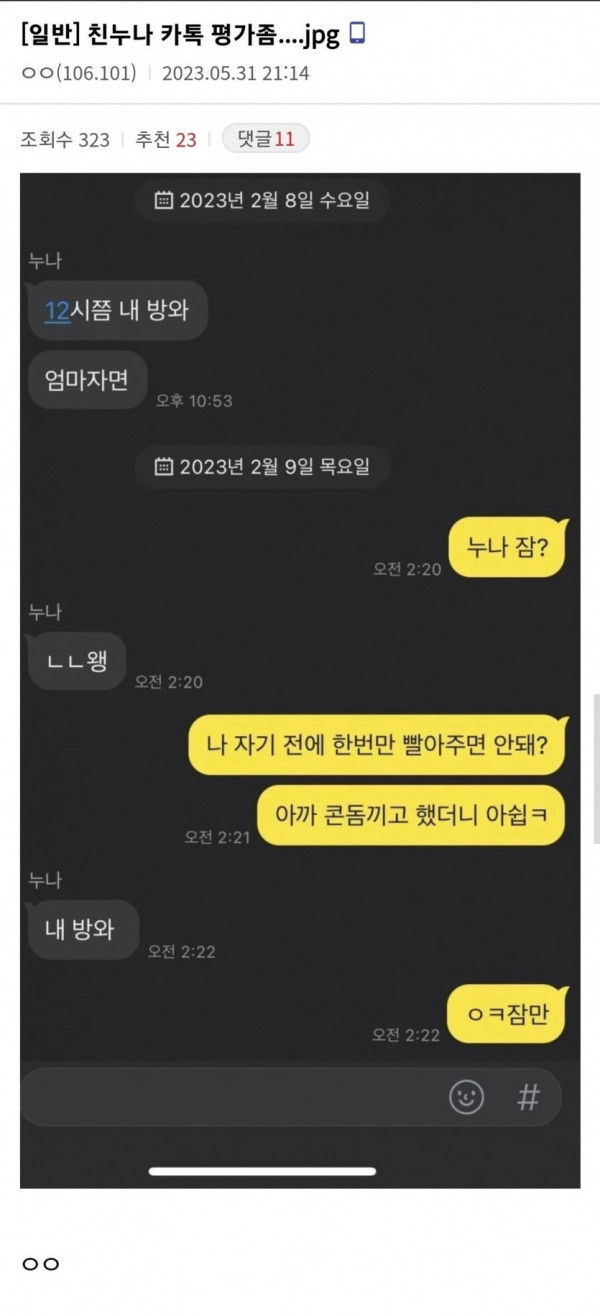Open the author ㅇㅇ(106.101) nickname link
600x1316 pixels.
pyautogui.click(x=78, y=73)
